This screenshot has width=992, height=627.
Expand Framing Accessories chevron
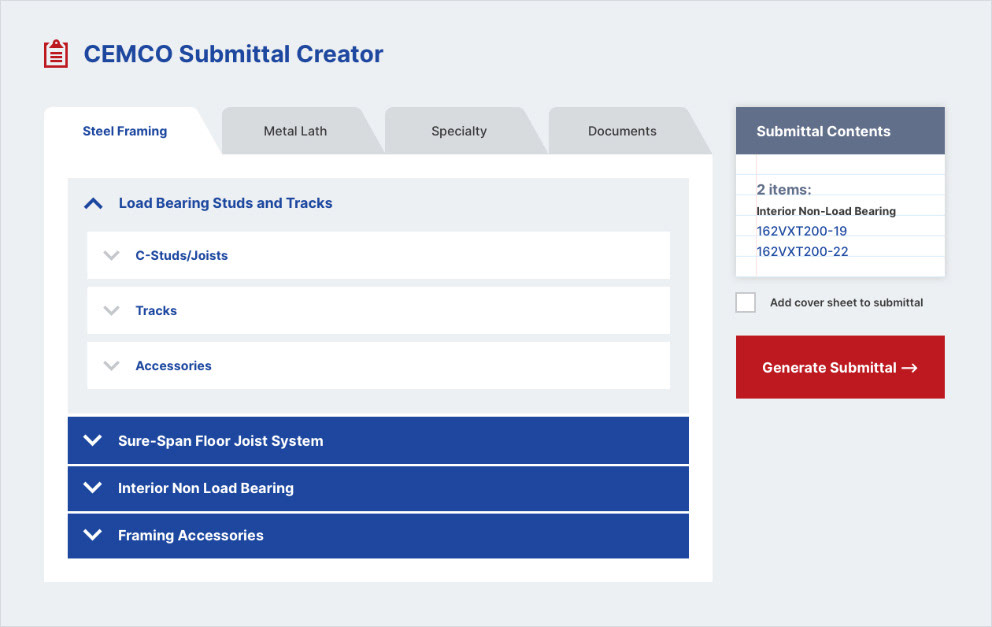tap(92, 535)
